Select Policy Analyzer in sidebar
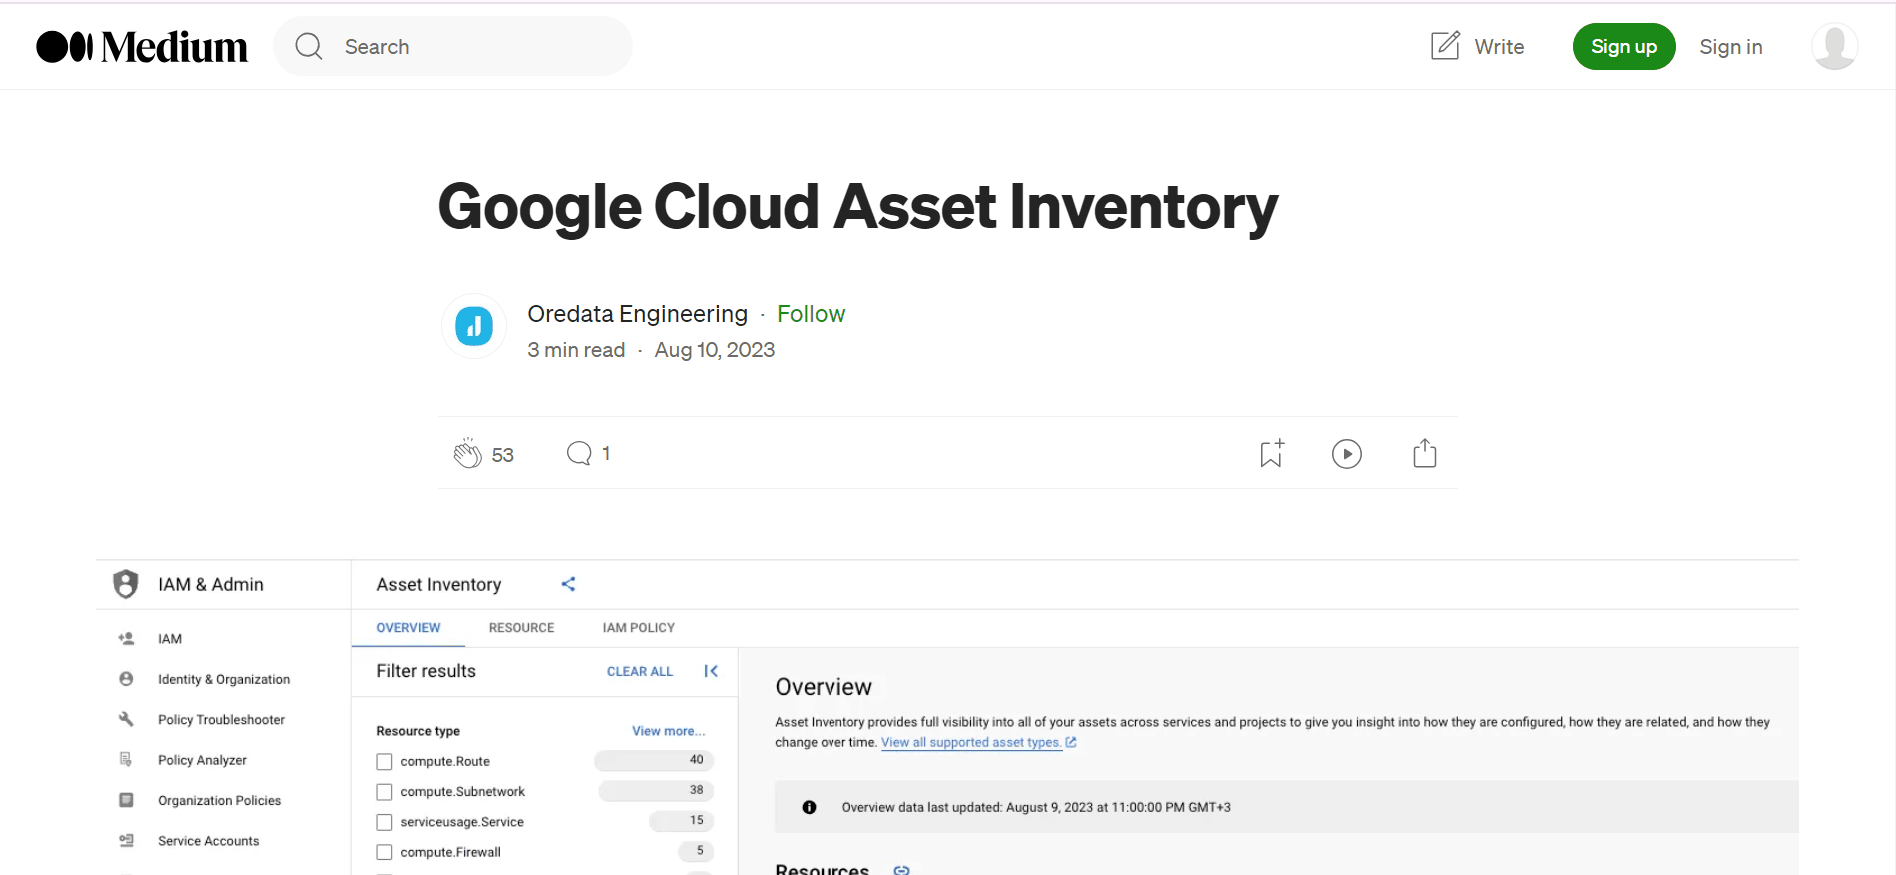This screenshot has height=875, width=1896. (202, 760)
